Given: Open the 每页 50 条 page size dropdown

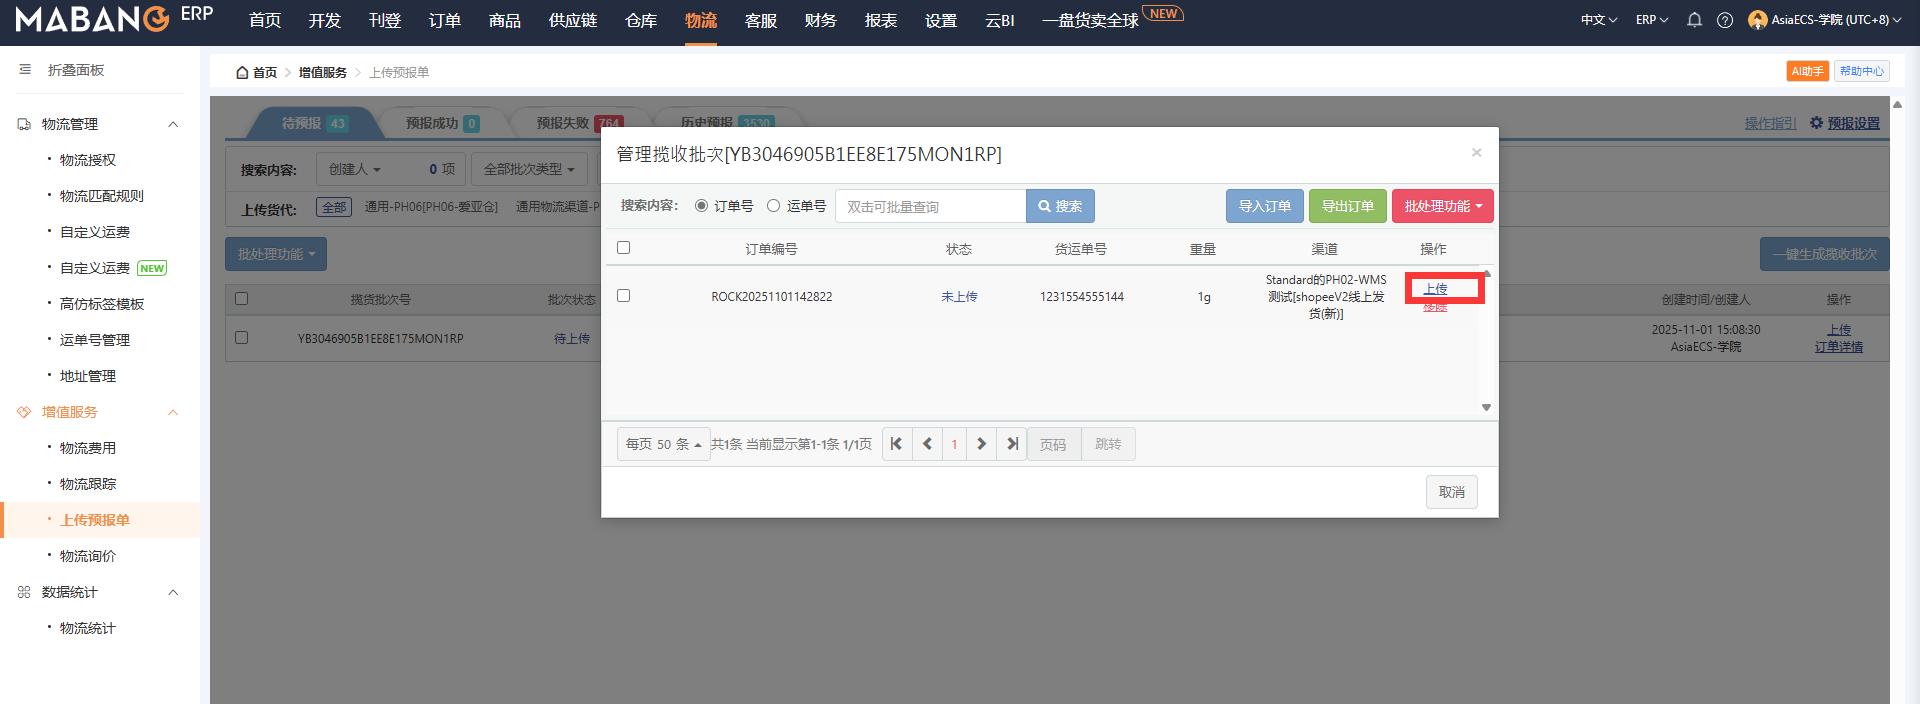Looking at the screenshot, I should pos(663,444).
